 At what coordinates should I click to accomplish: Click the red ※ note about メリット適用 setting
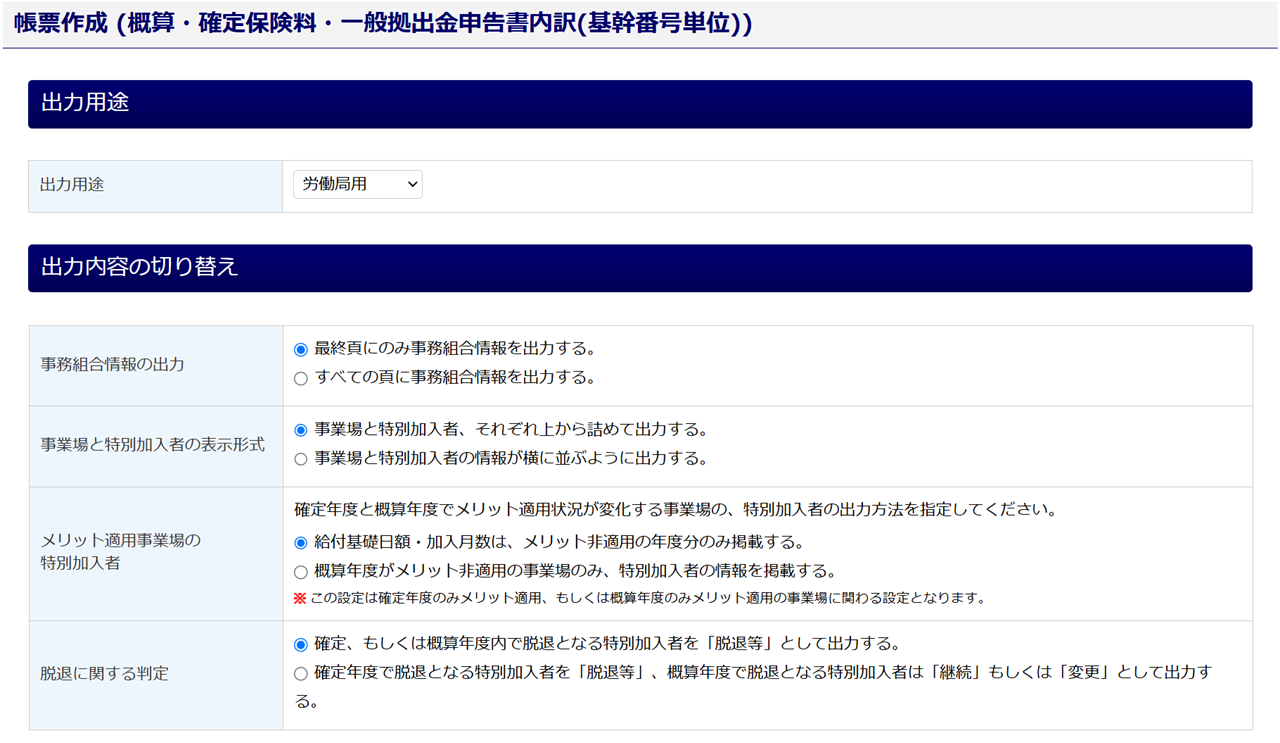[x=639, y=599]
